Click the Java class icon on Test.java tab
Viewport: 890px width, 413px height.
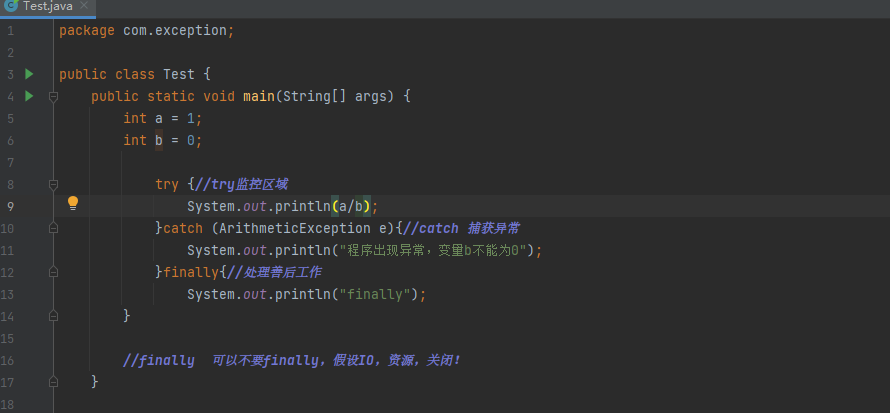coord(10,6)
